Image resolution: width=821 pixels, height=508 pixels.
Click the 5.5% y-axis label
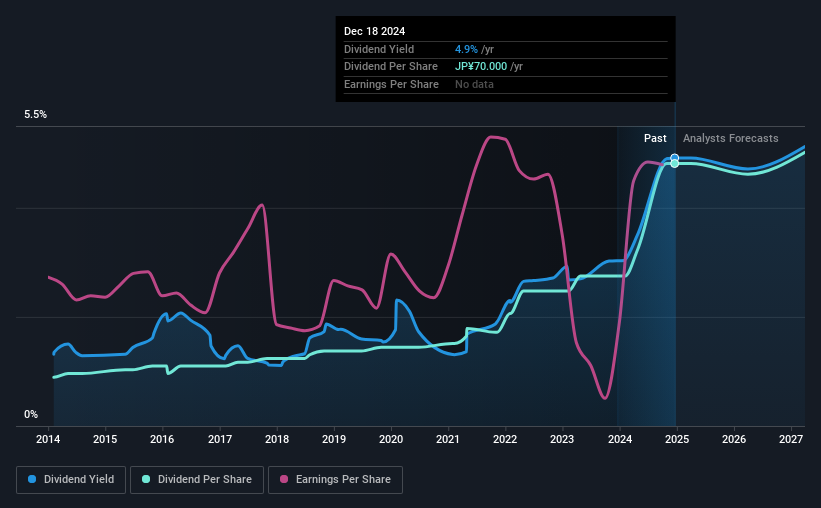click(x=35, y=115)
